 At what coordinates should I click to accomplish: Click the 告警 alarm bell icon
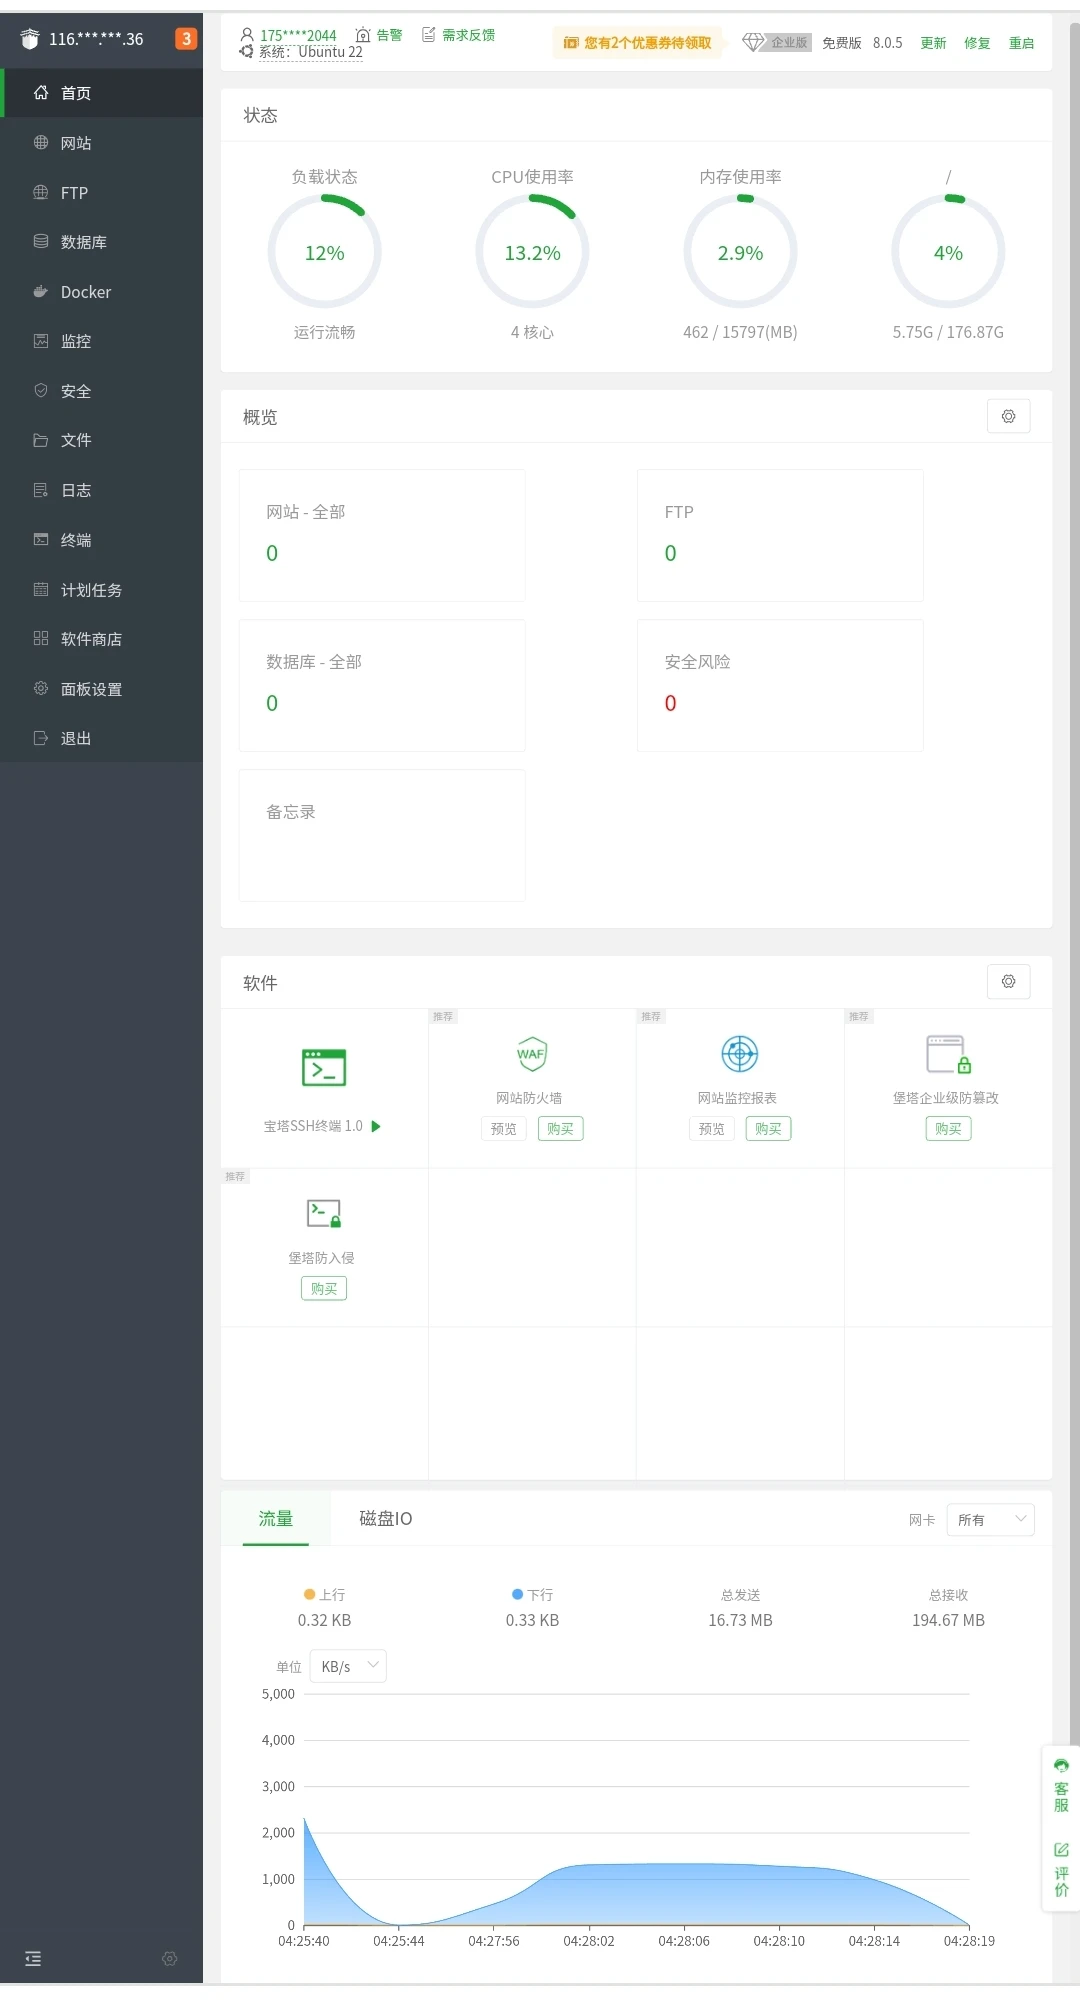[x=363, y=35]
